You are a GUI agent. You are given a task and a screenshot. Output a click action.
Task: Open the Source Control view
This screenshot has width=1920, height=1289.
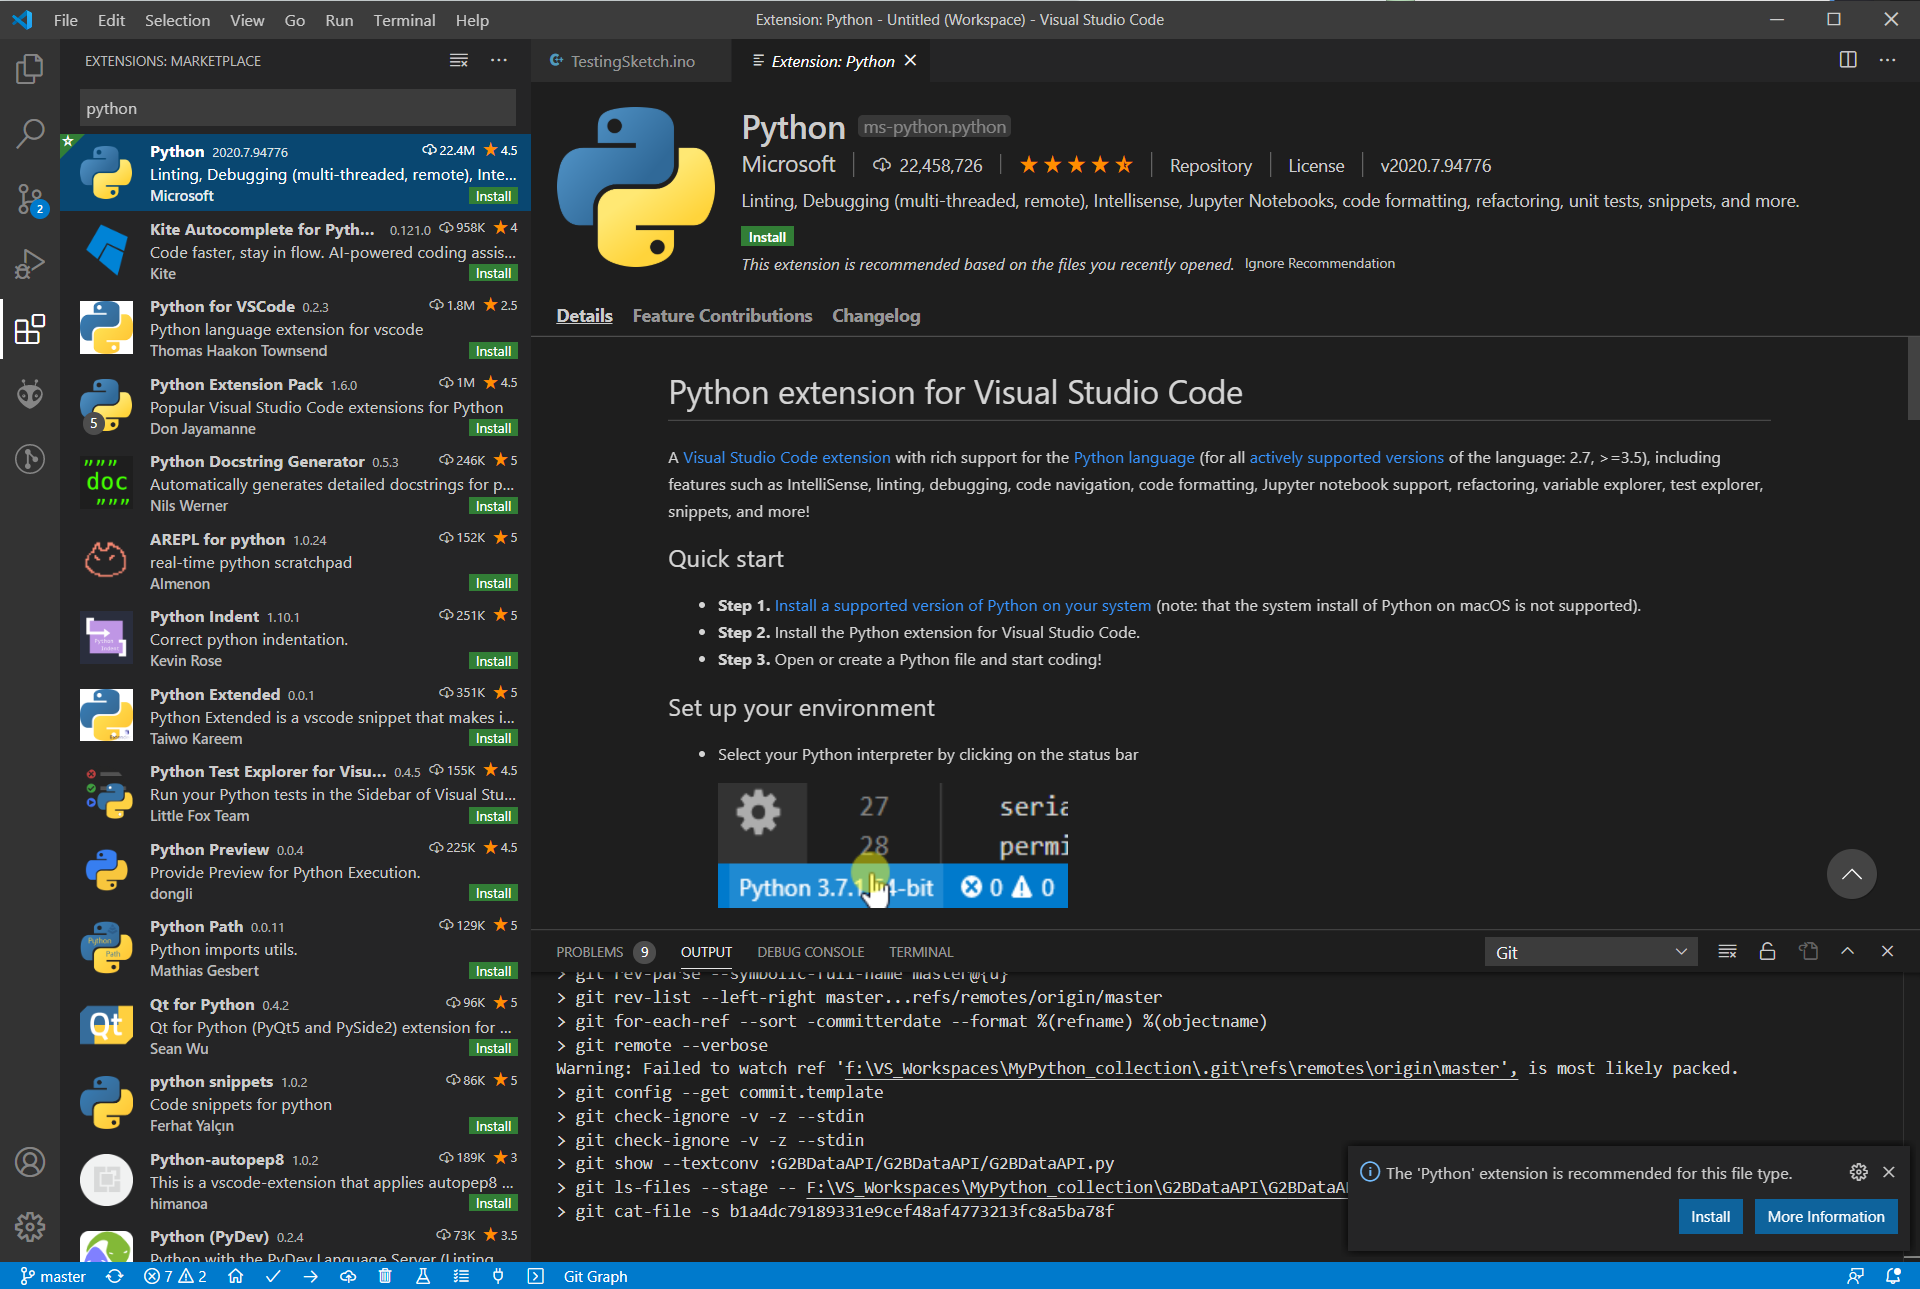(x=30, y=198)
